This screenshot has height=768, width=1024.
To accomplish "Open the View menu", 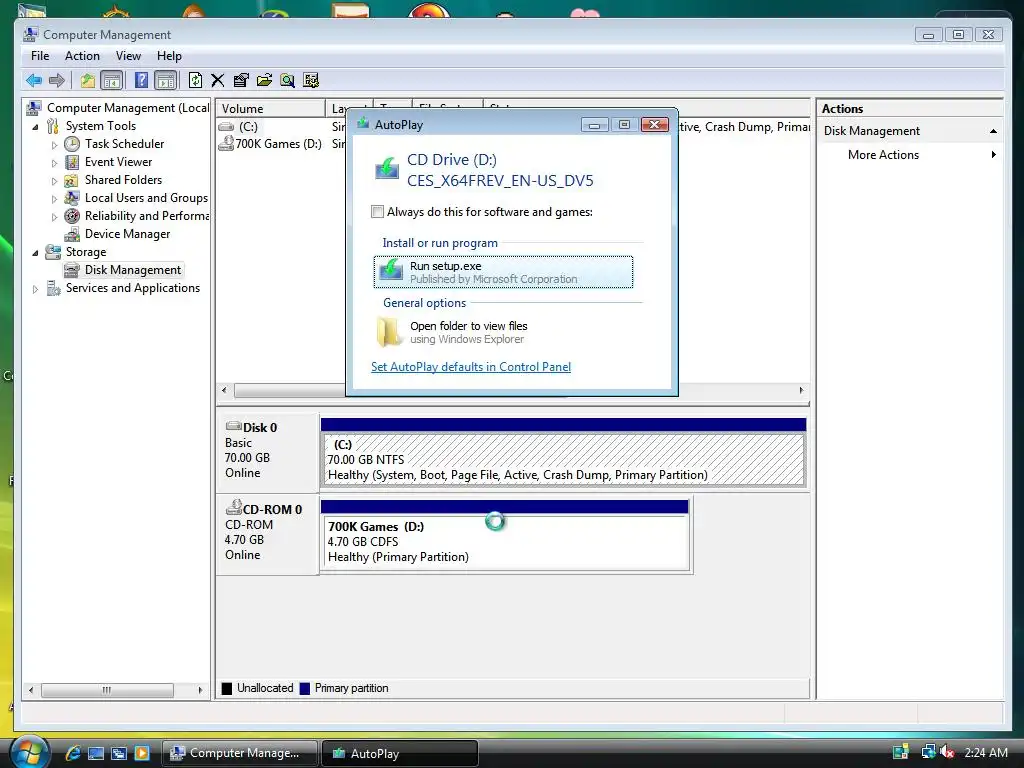I will (x=128, y=56).
